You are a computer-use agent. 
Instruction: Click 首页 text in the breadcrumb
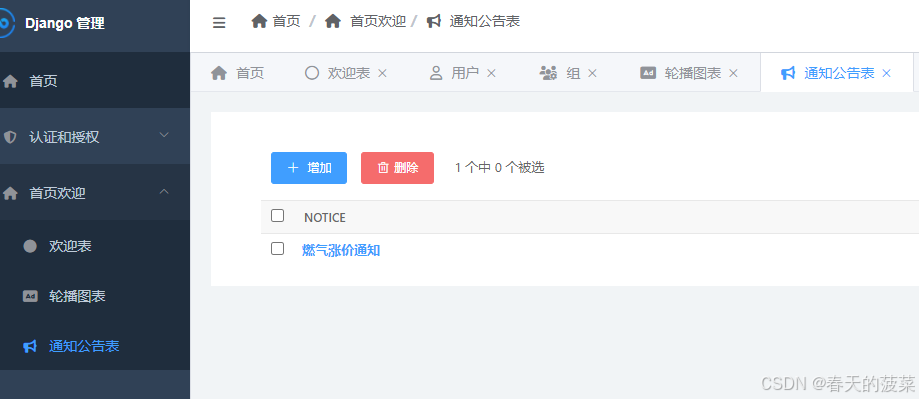point(287,22)
